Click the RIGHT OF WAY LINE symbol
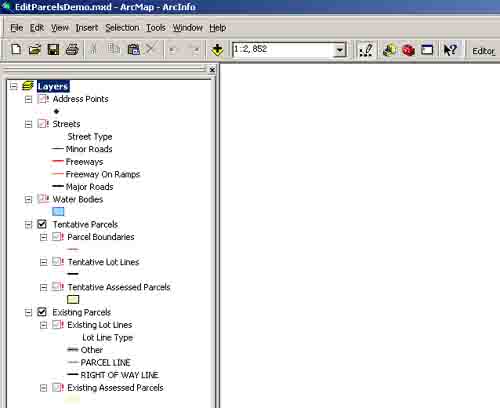This screenshot has width=500, height=408. coord(73,375)
